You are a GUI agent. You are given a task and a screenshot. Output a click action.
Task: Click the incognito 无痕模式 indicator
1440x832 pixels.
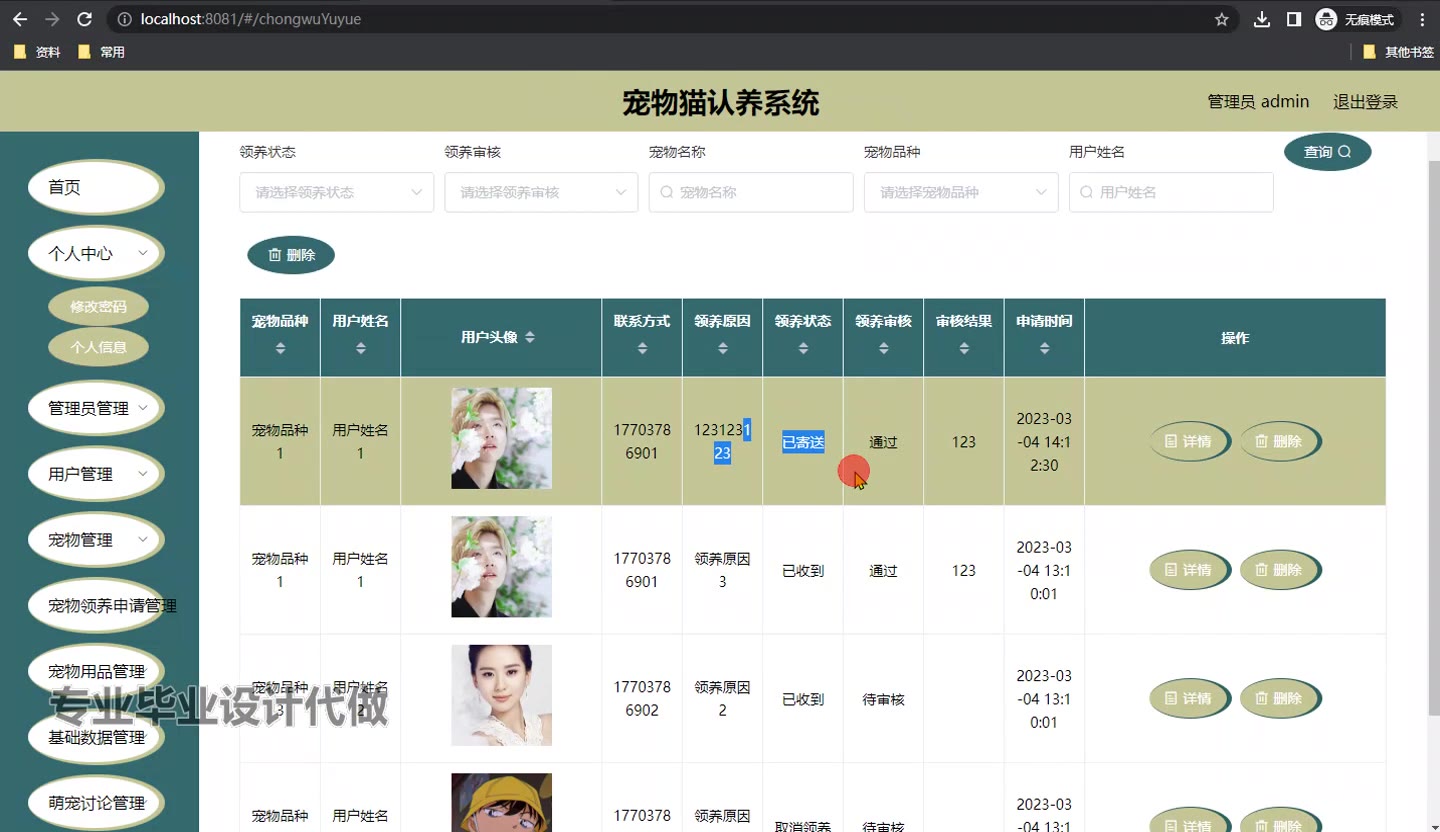[1355, 19]
